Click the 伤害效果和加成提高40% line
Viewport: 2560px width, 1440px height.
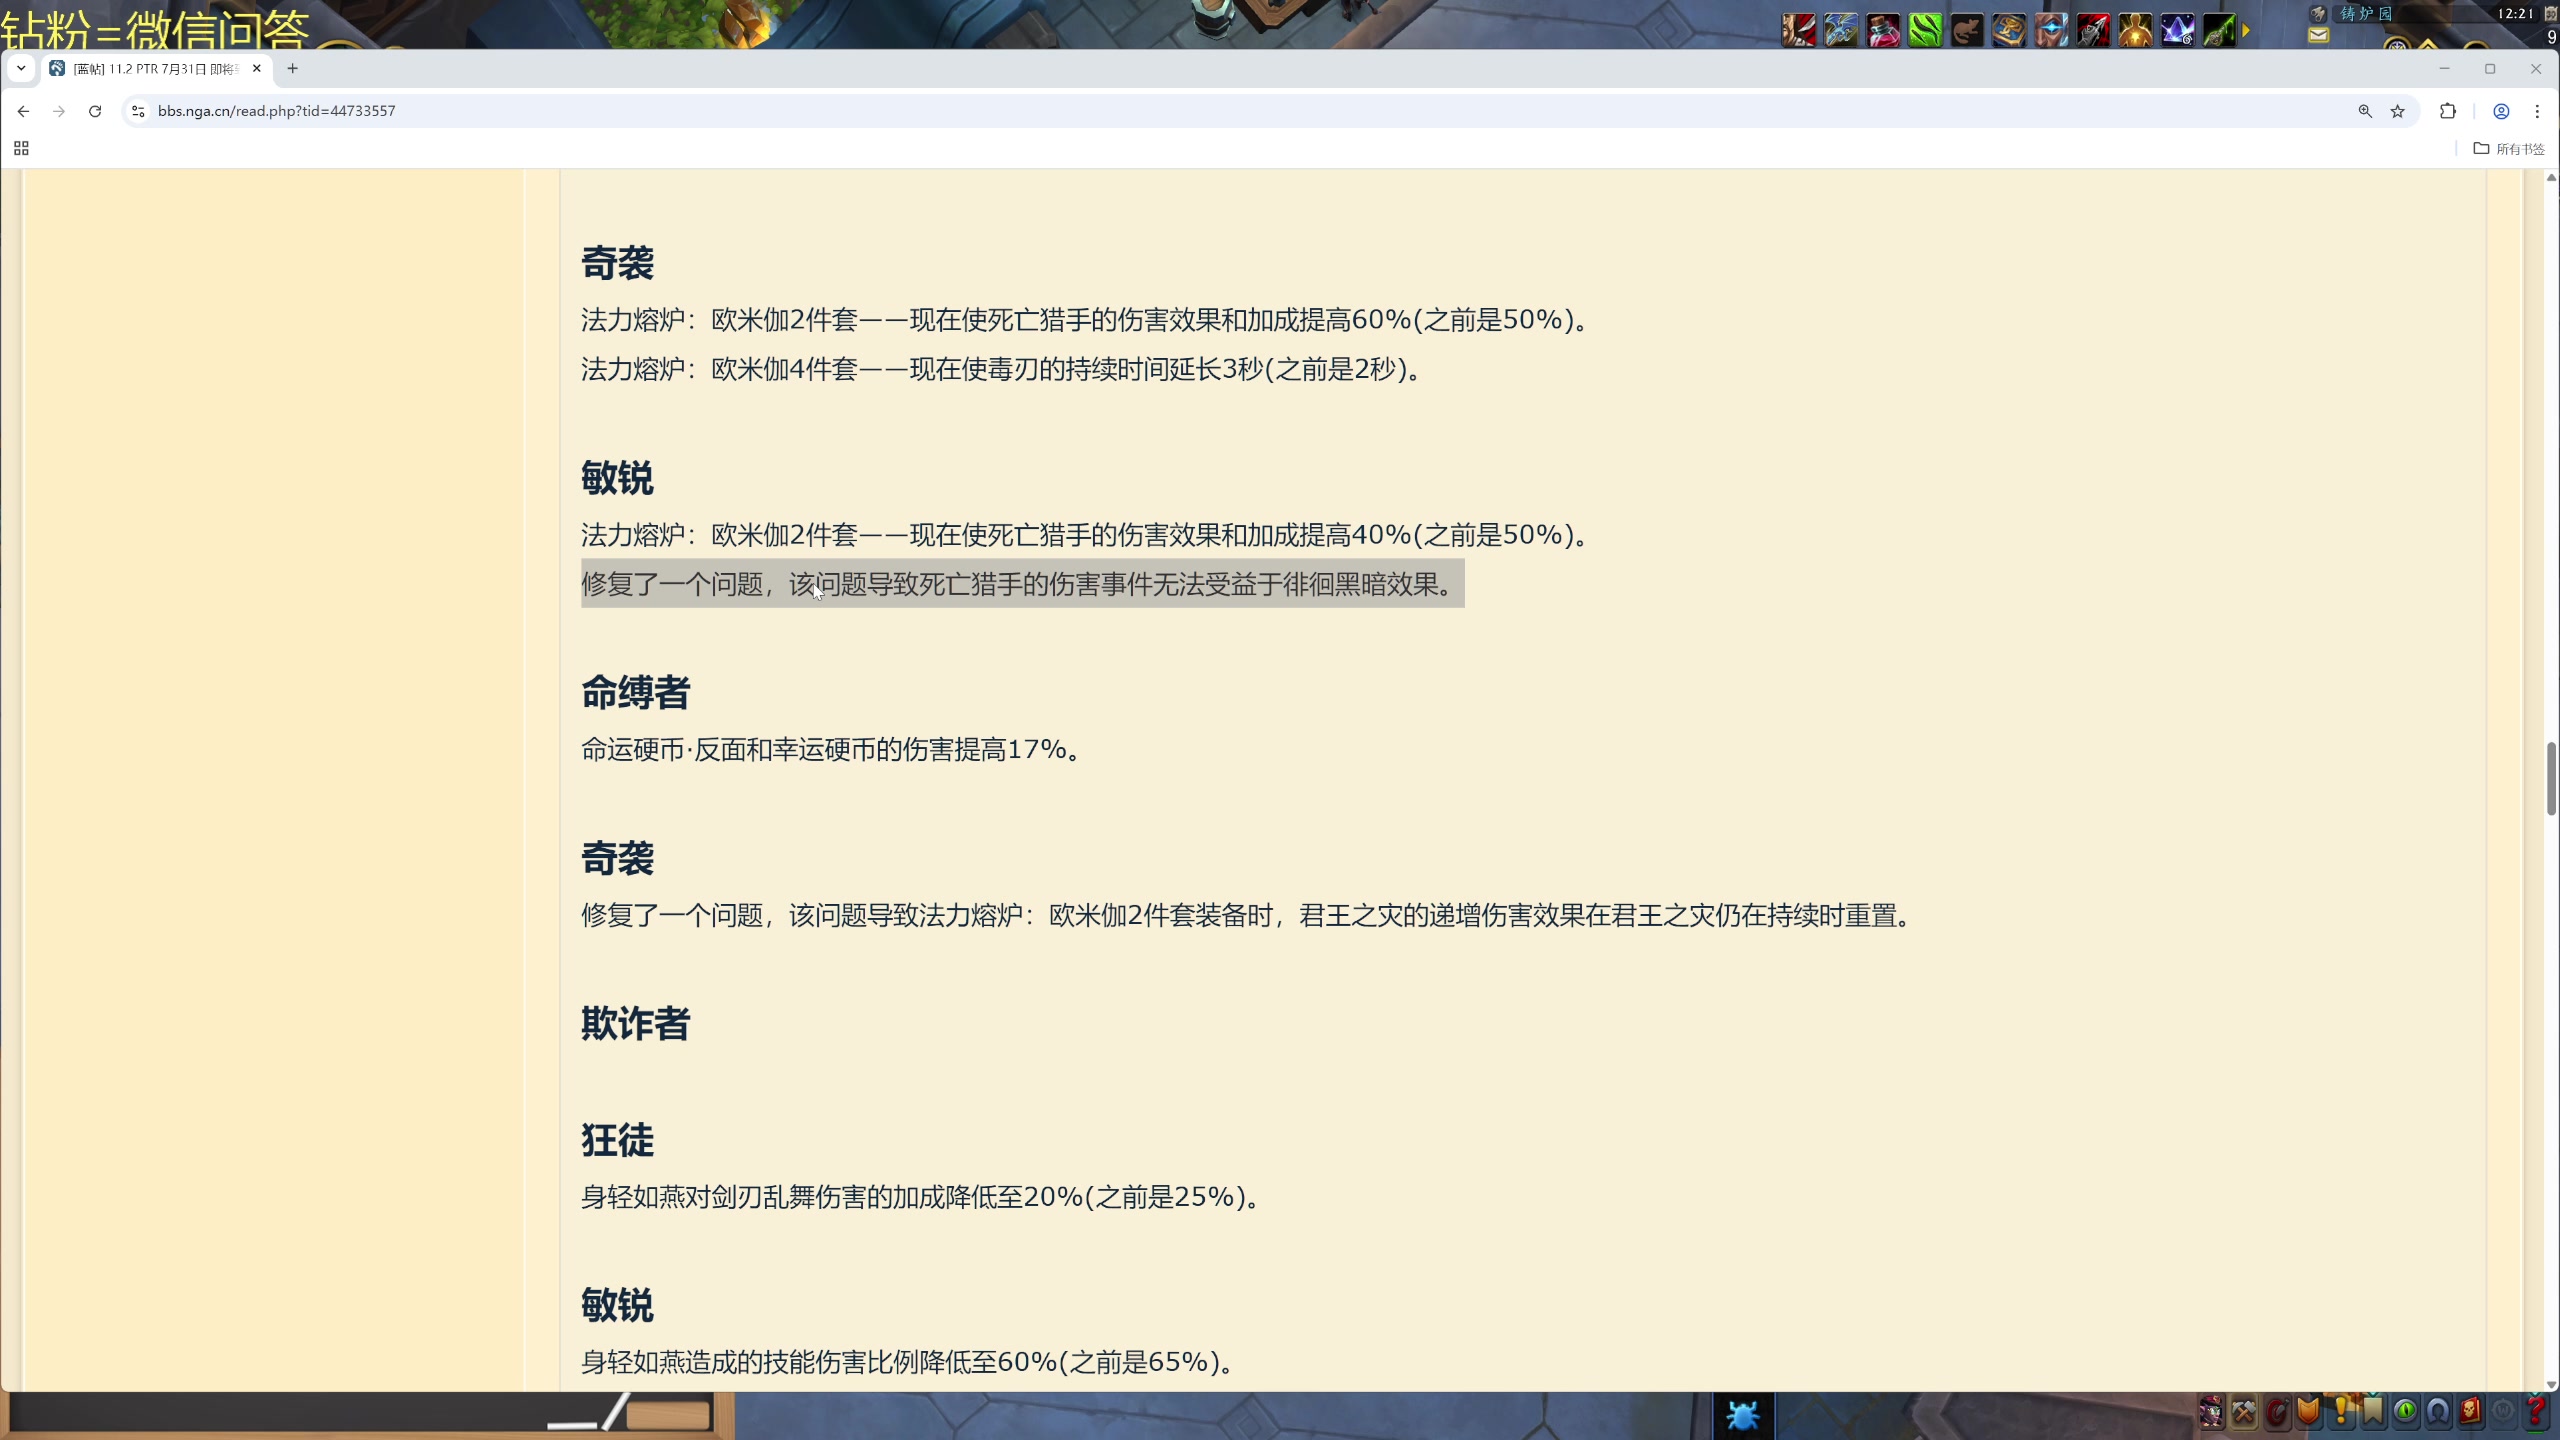click(1085, 535)
